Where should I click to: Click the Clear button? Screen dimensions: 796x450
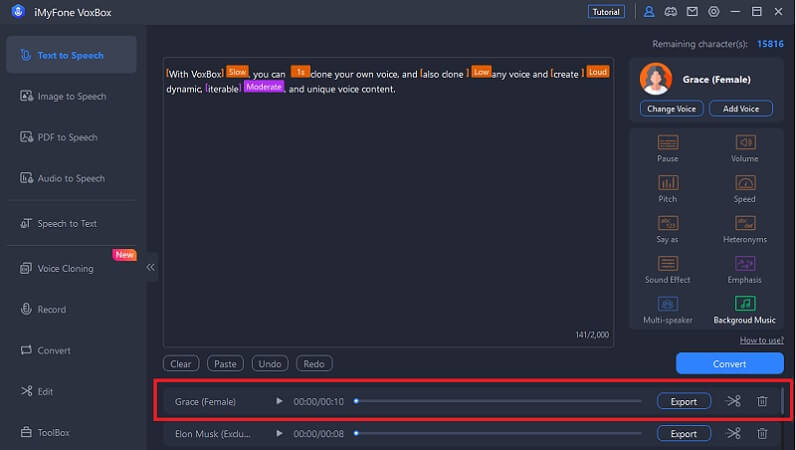(x=181, y=364)
